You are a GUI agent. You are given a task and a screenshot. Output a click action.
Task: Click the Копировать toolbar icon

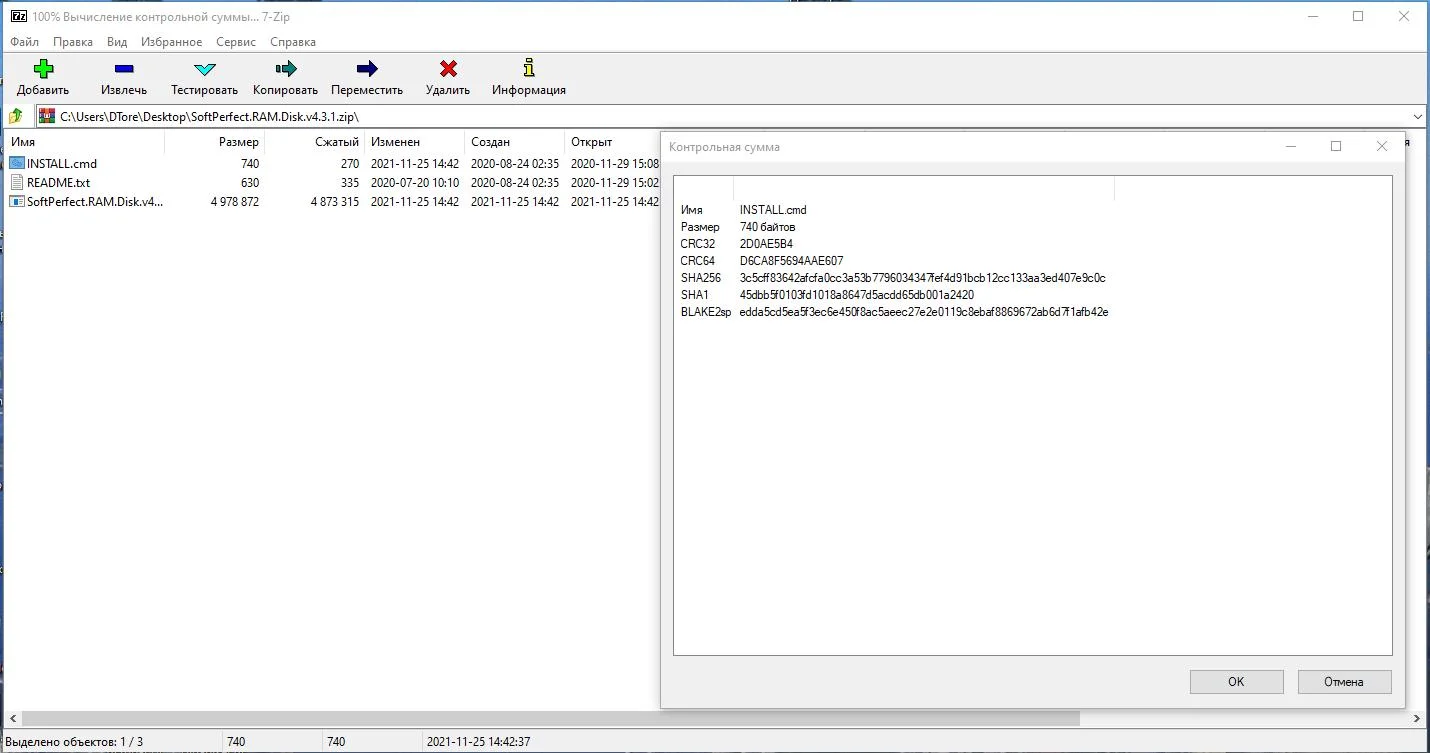tap(286, 69)
